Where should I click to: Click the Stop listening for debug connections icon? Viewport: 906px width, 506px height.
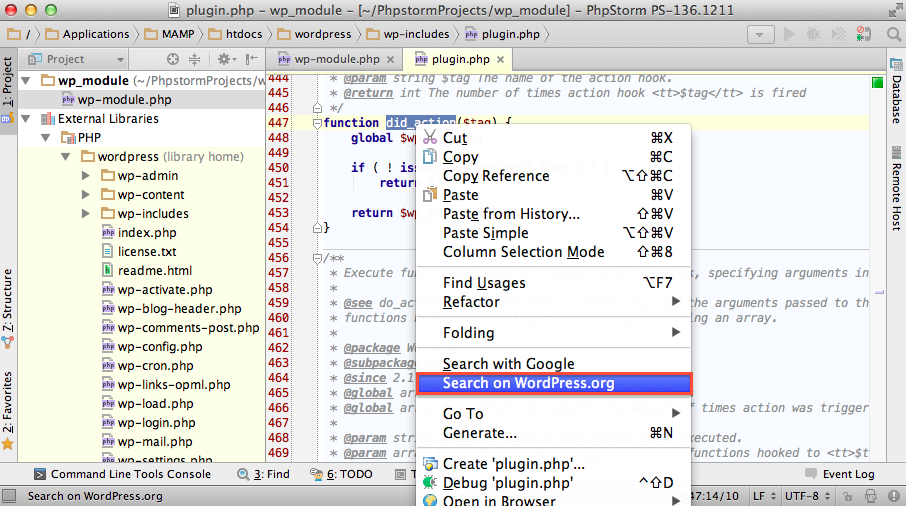click(864, 35)
